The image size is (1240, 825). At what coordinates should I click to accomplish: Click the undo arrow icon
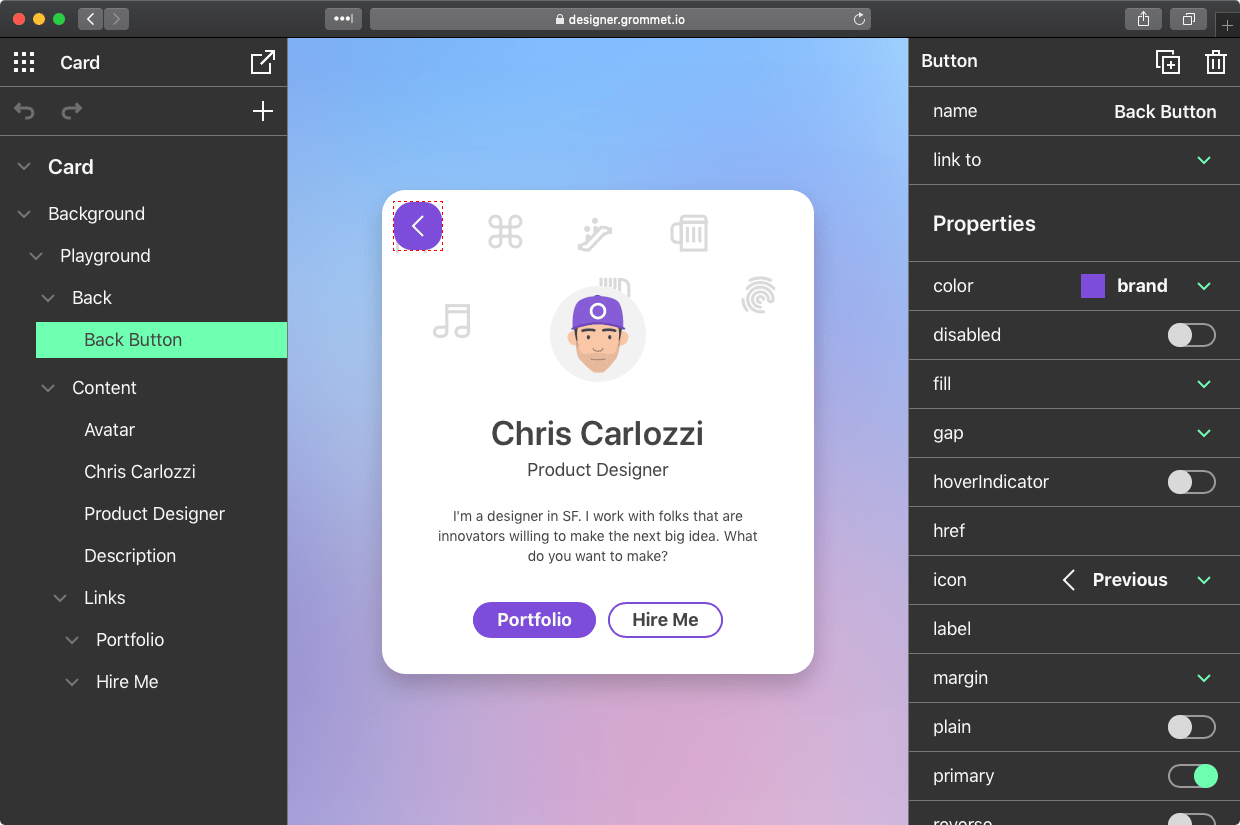point(25,111)
